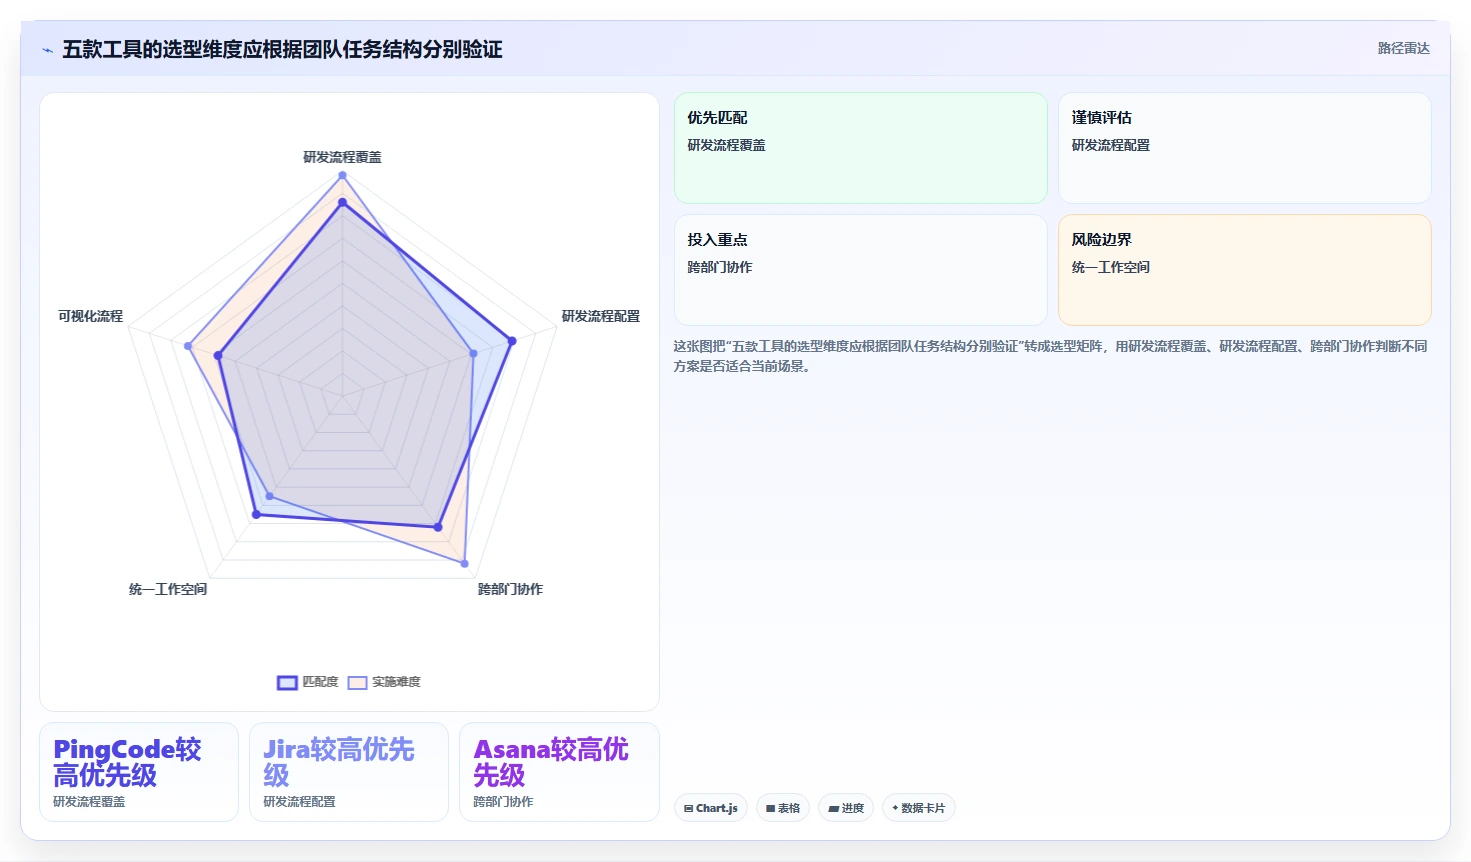Click 跨部门协作 text inside 投入重点 card
Screen dimensions: 1471x862
tap(720, 267)
